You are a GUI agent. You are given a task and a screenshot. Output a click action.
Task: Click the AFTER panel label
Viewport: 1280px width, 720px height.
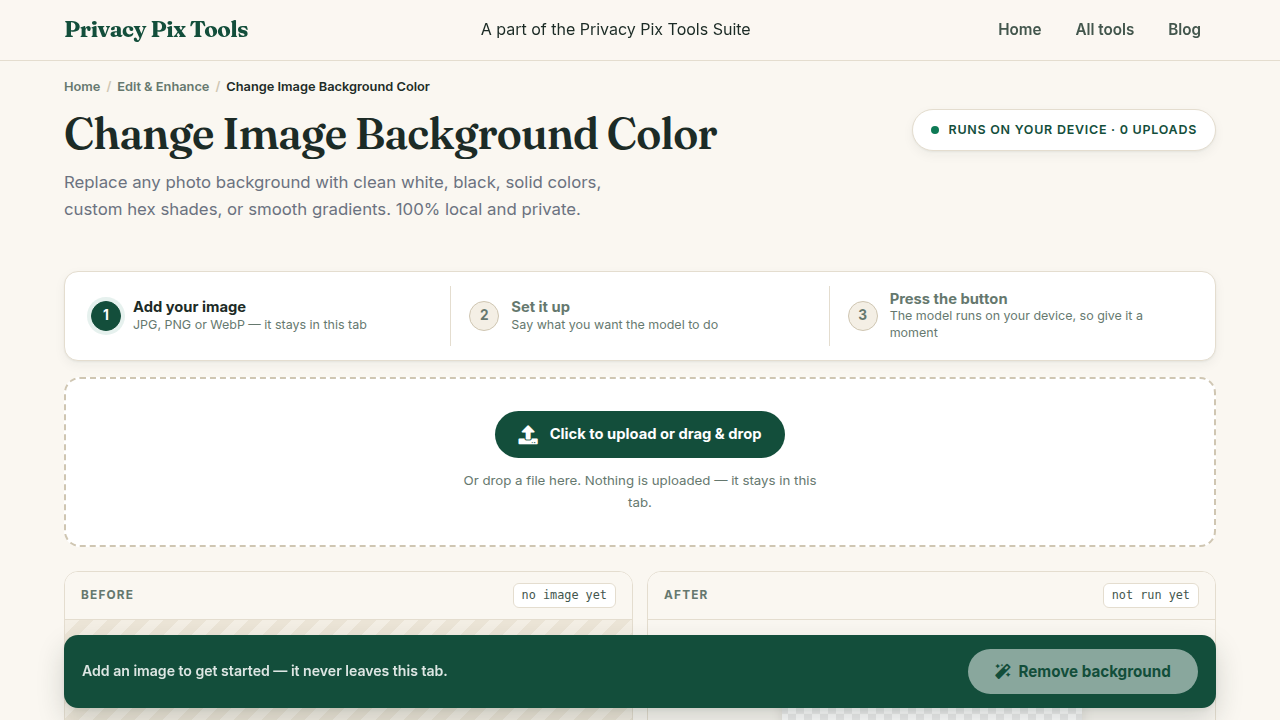tap(686, 595)
